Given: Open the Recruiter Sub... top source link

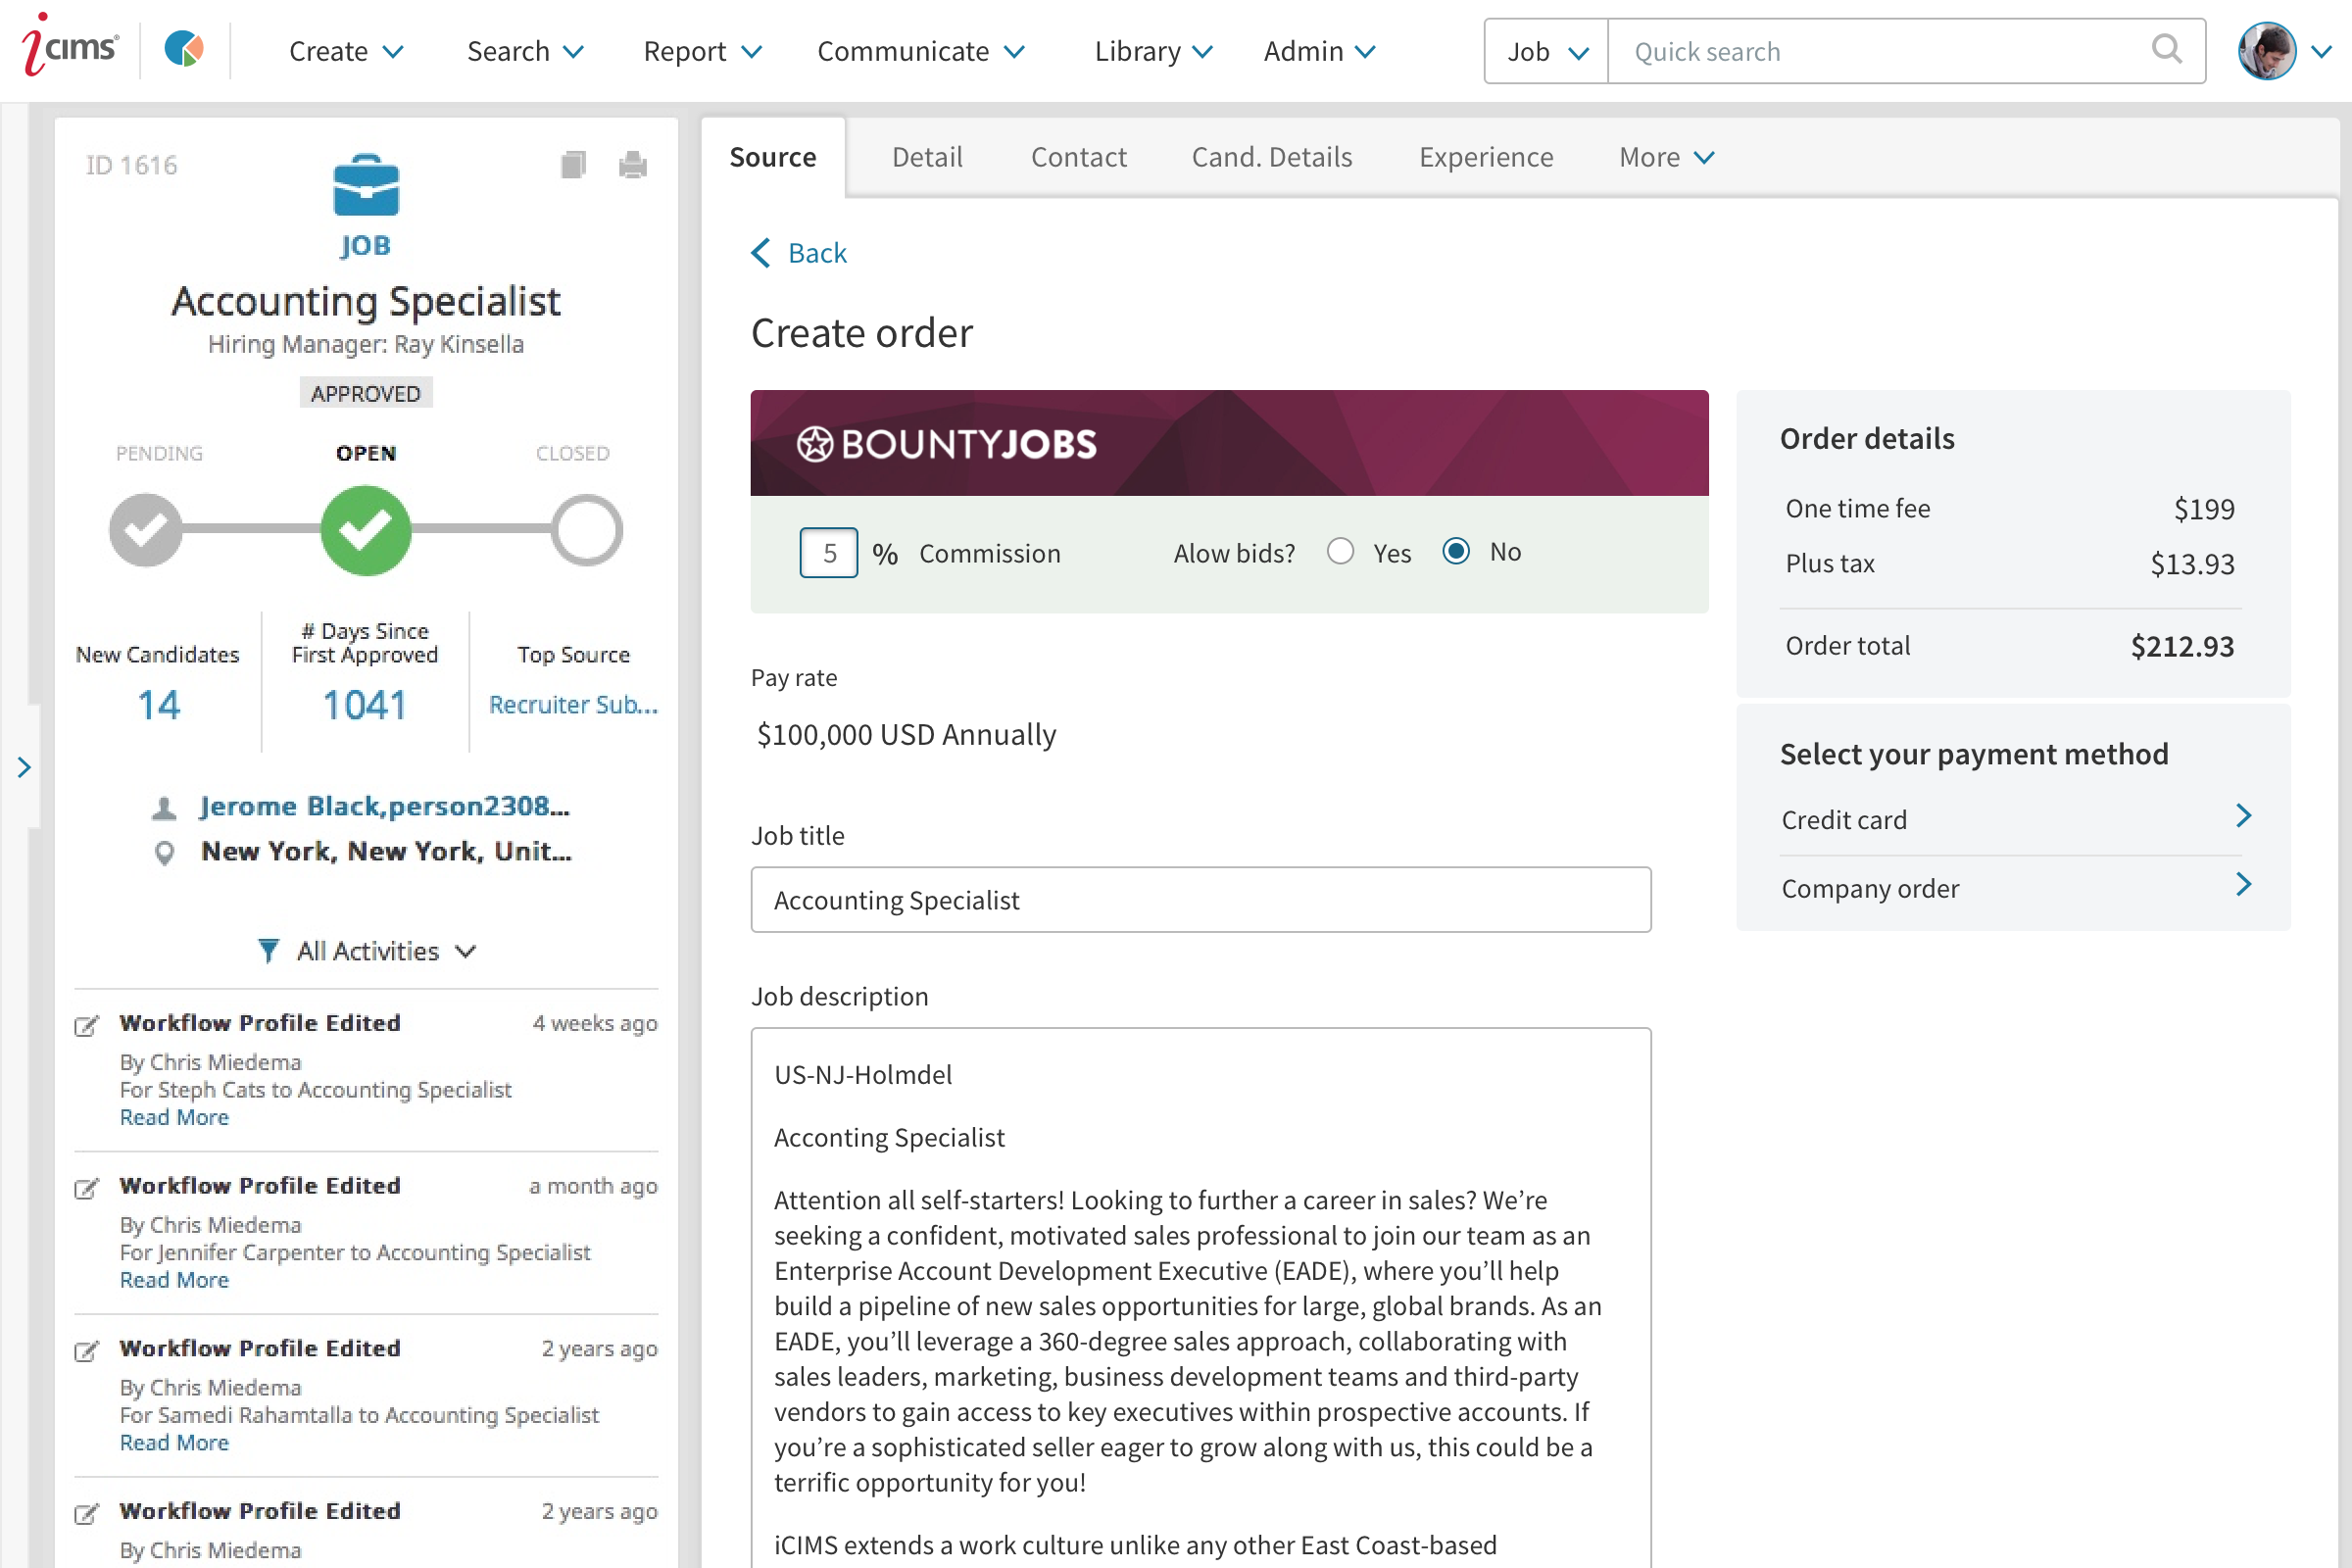Looking at the screenshot, I should pyautogui.click(x=573, y=705).
